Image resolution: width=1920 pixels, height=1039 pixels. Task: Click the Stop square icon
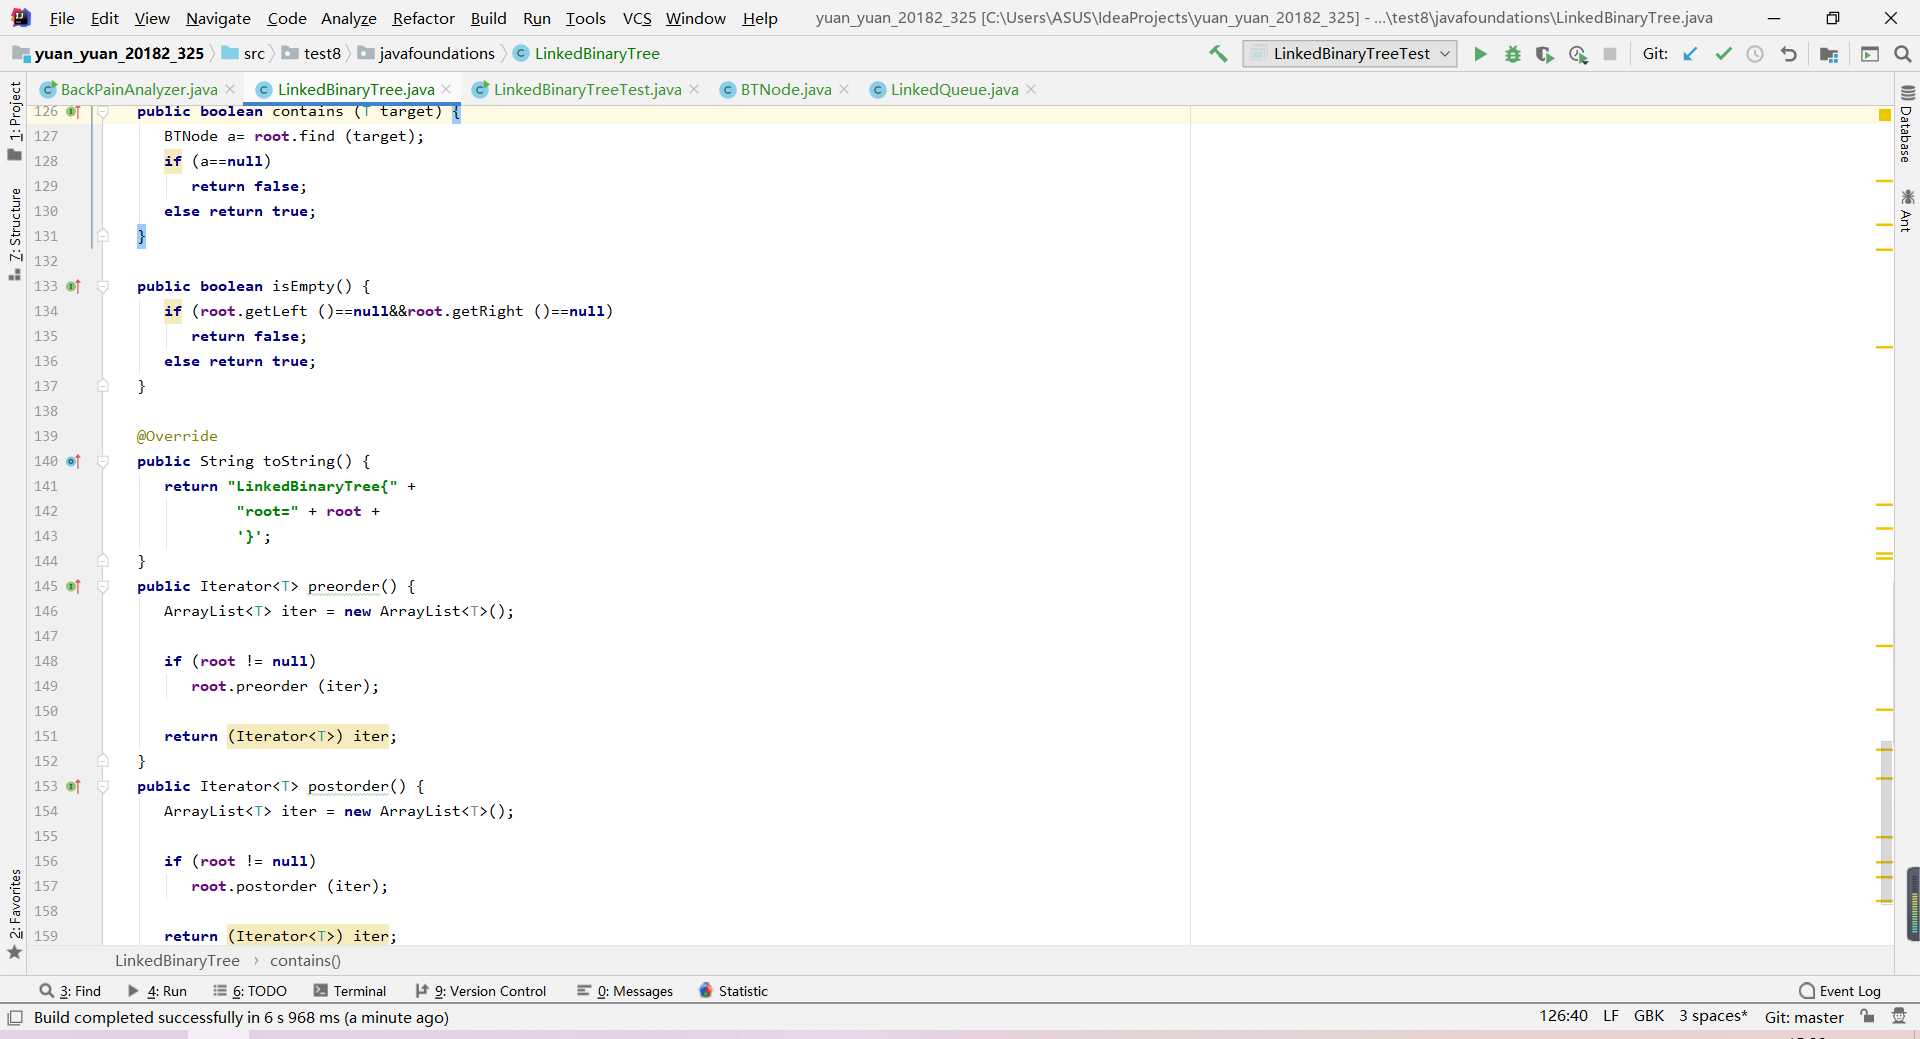point(1610,54)
